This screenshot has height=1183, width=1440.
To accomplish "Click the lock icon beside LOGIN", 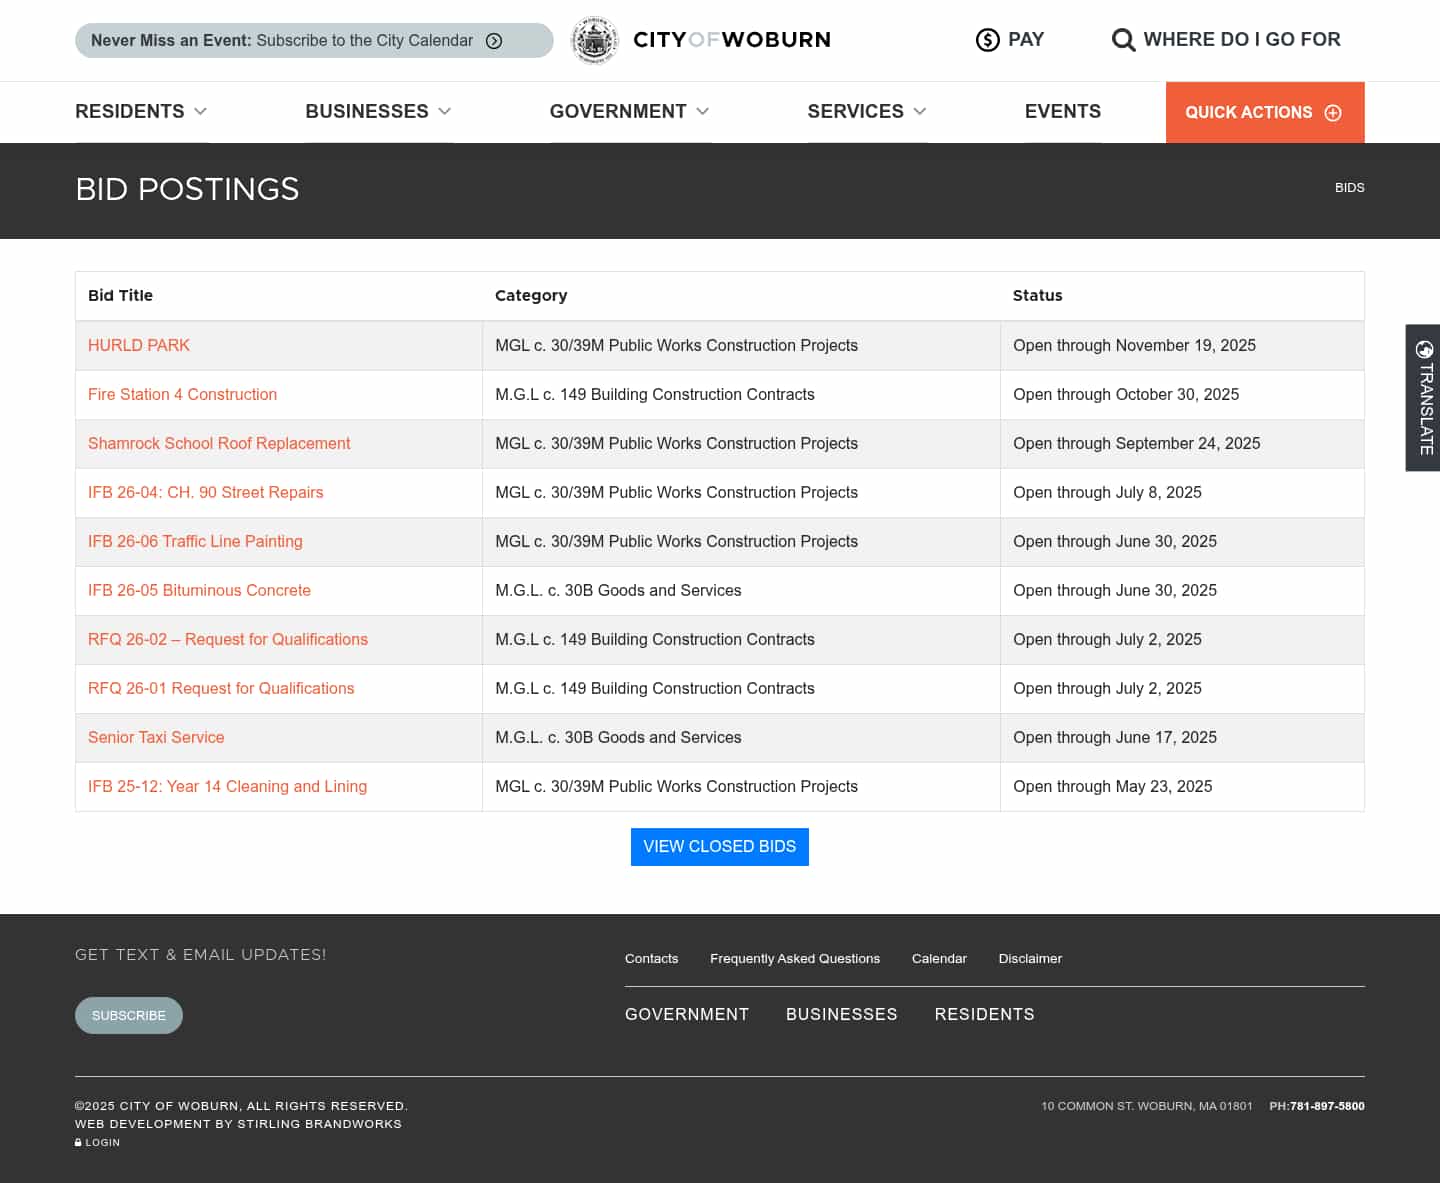I will [x=79, y=1142].
